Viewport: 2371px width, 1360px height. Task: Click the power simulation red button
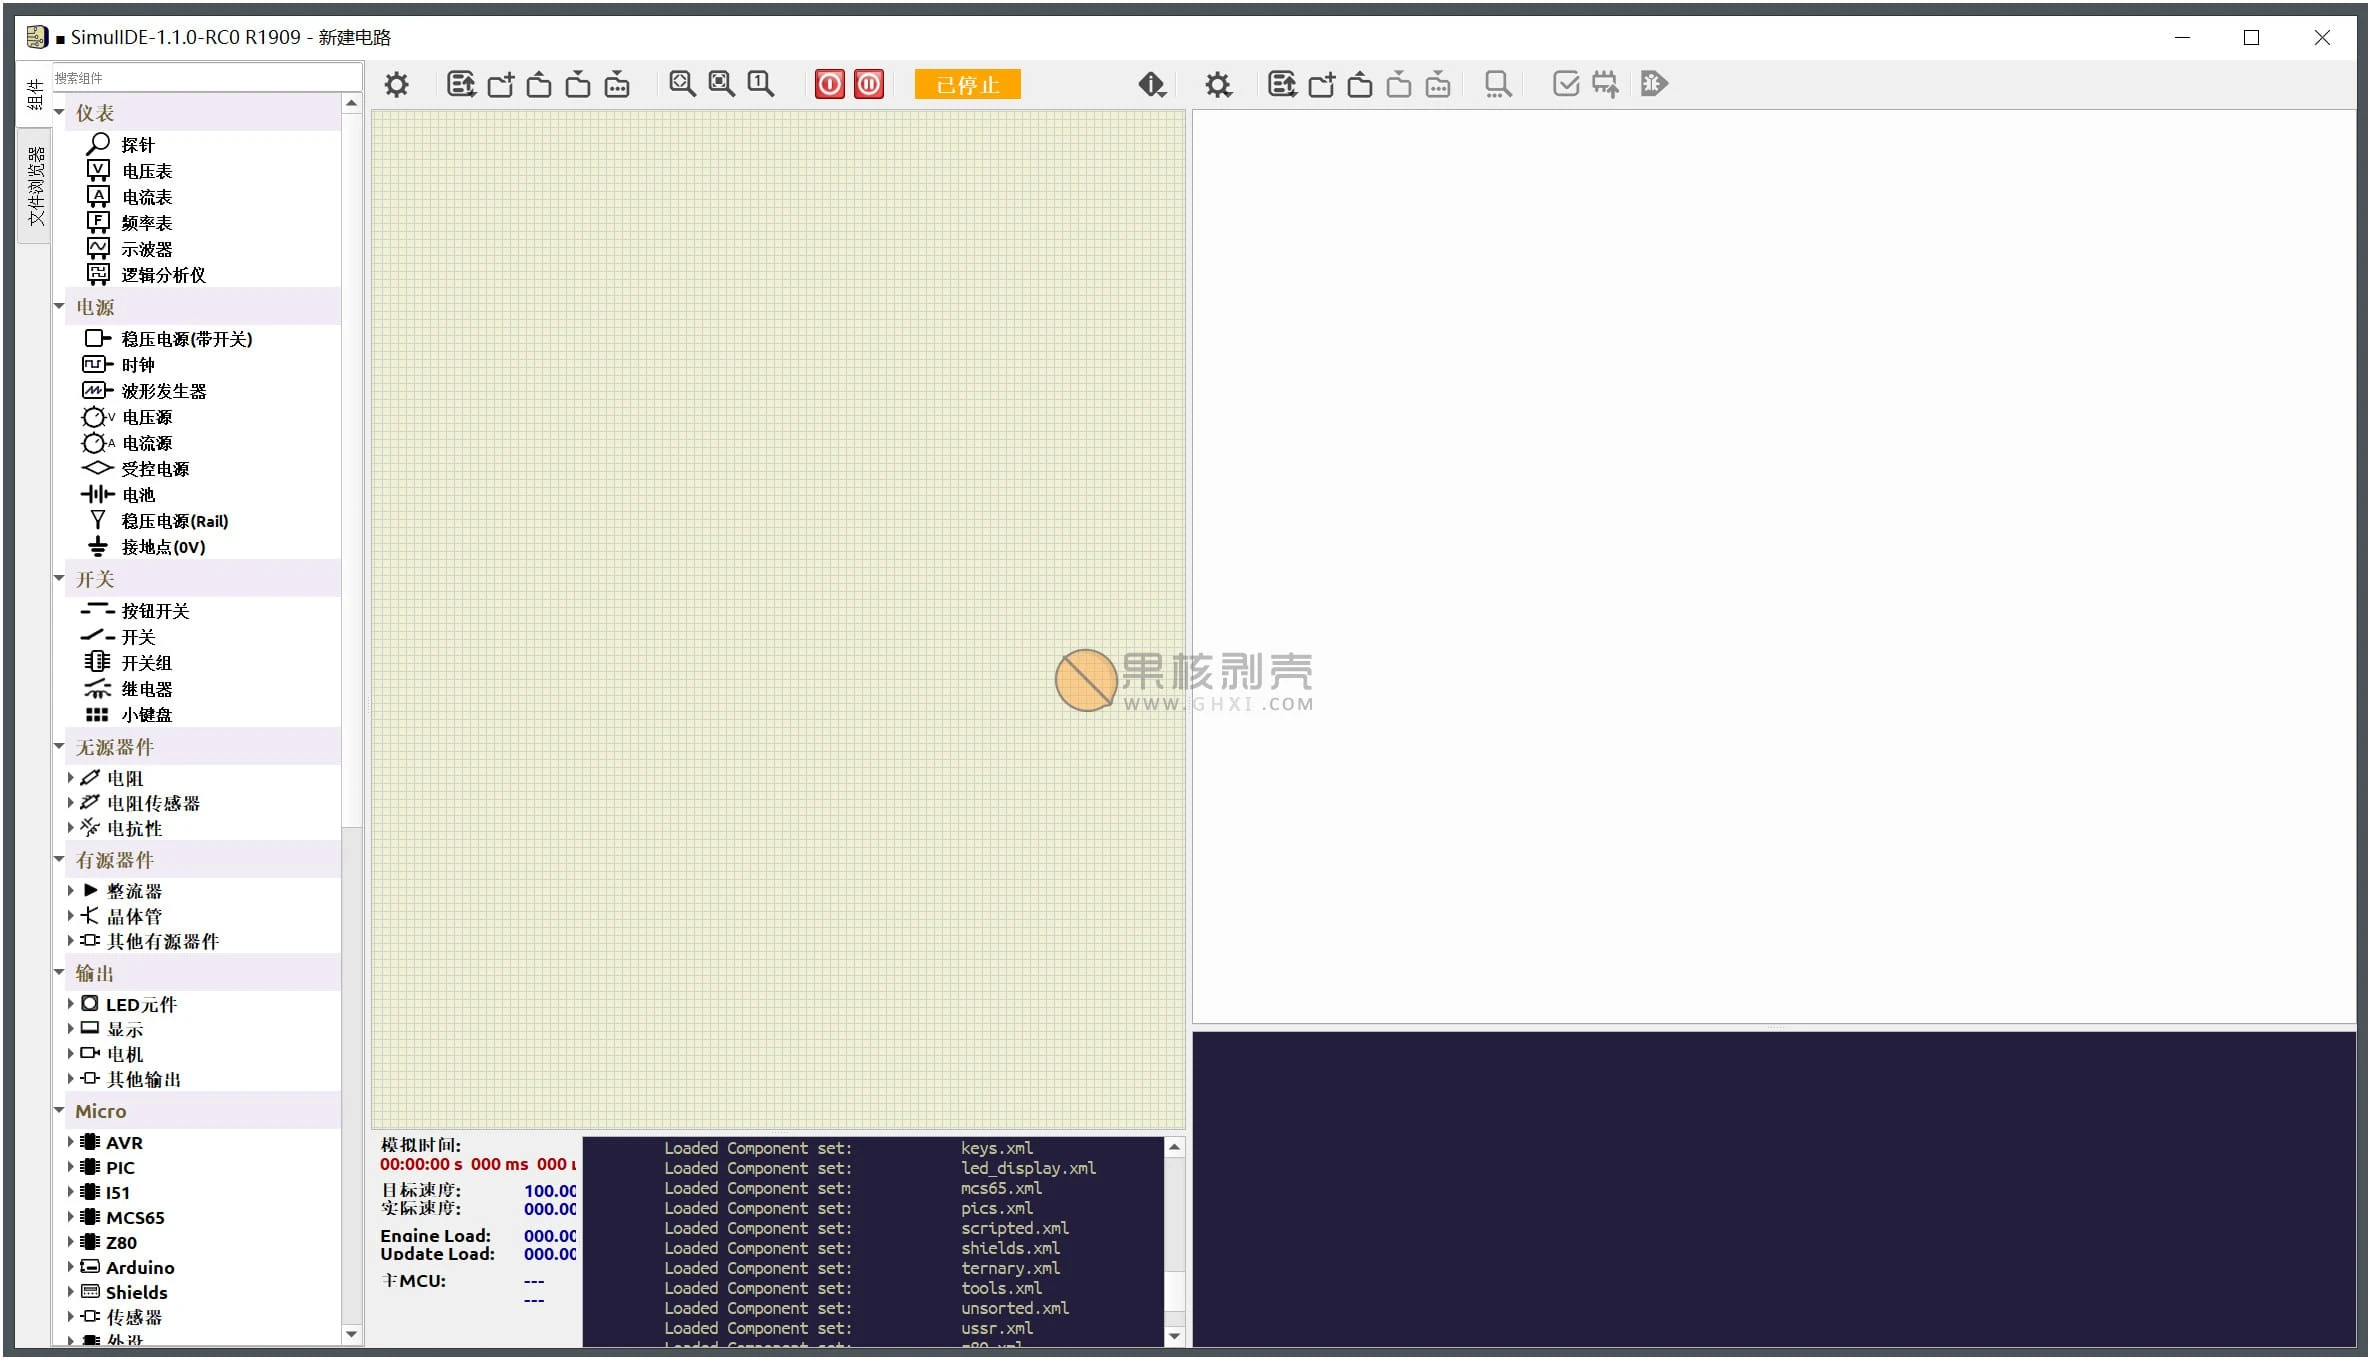click(x=829, y=85)
